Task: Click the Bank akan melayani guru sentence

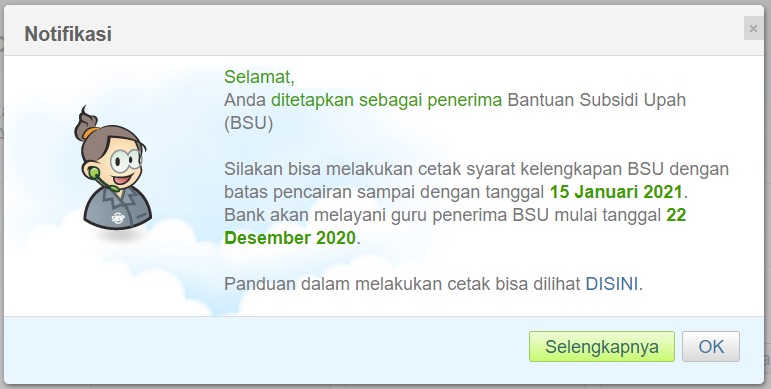Action: (x=443, y=215)
